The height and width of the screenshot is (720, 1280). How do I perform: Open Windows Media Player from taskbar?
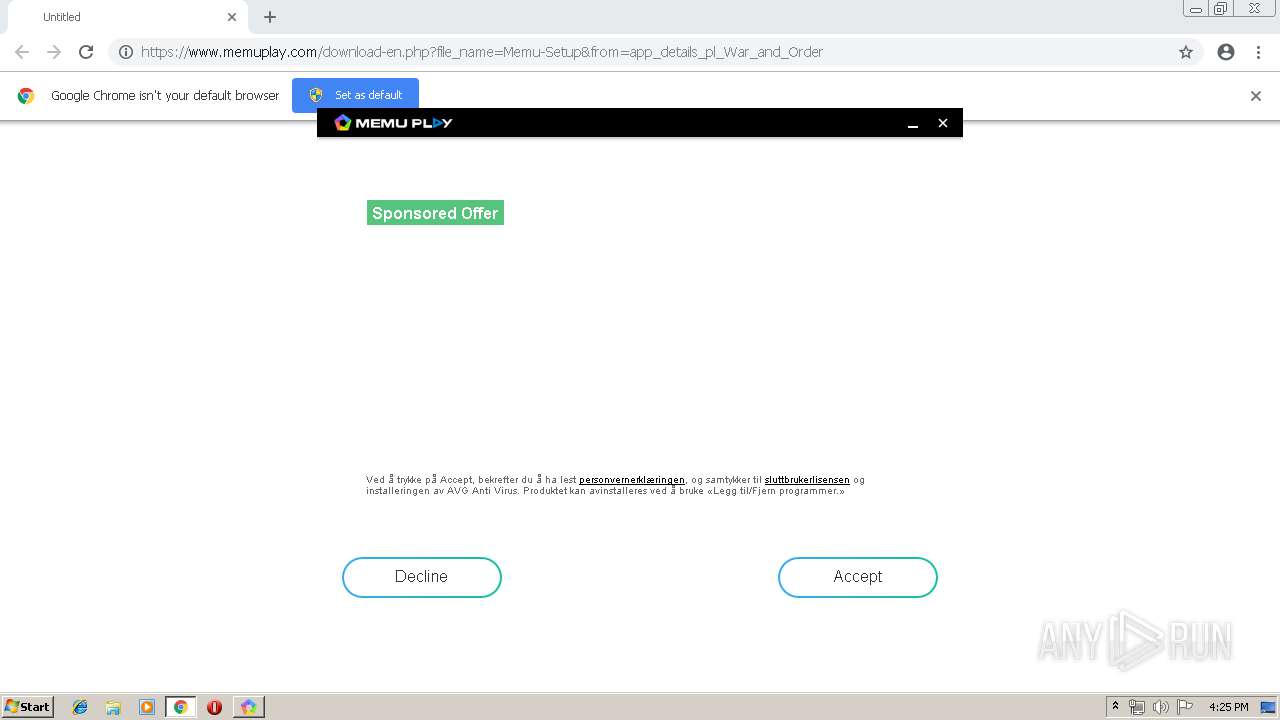147,707
